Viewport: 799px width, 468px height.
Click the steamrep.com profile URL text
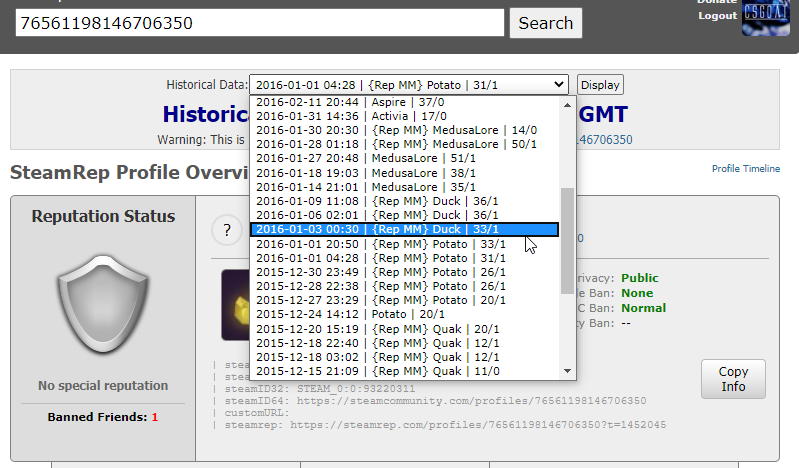click(478, 425)
